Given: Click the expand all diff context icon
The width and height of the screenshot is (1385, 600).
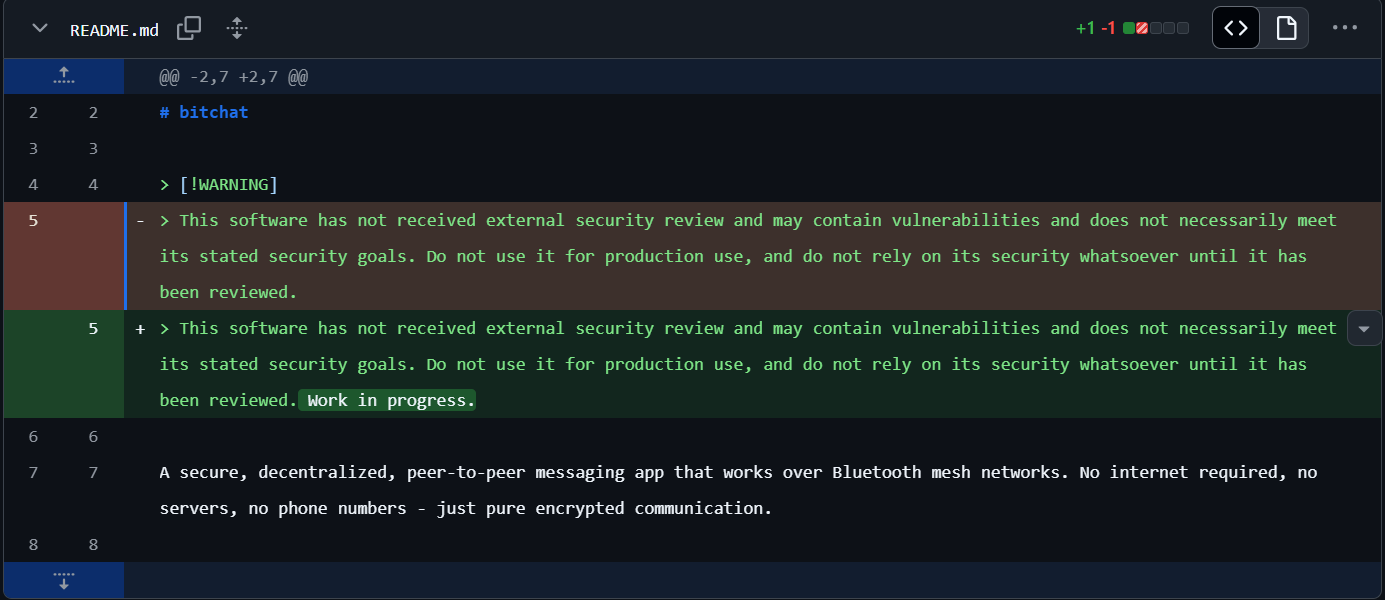Looking at the screenshot, I should (x=237, y=28).
